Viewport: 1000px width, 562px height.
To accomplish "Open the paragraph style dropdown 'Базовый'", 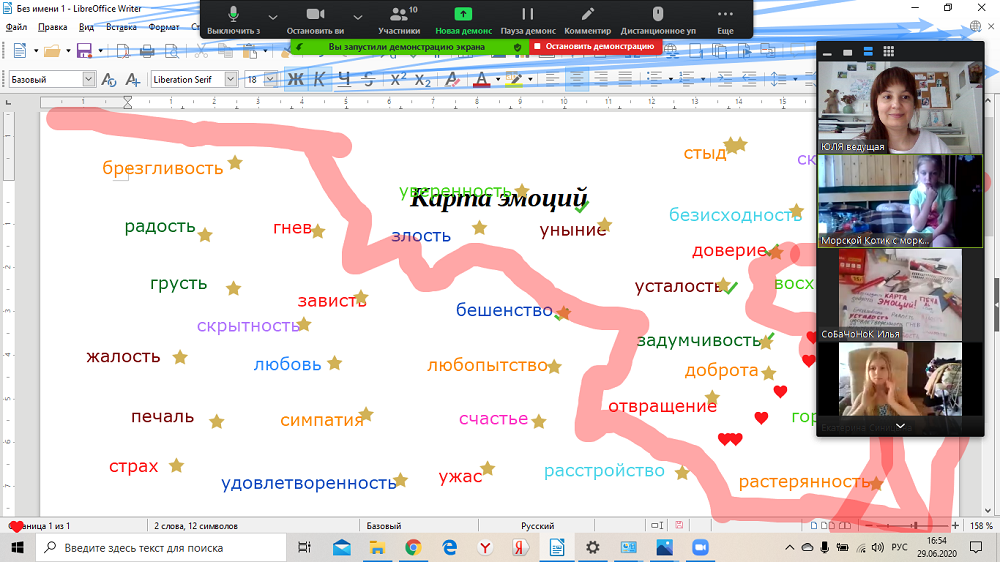I will 88,79.
